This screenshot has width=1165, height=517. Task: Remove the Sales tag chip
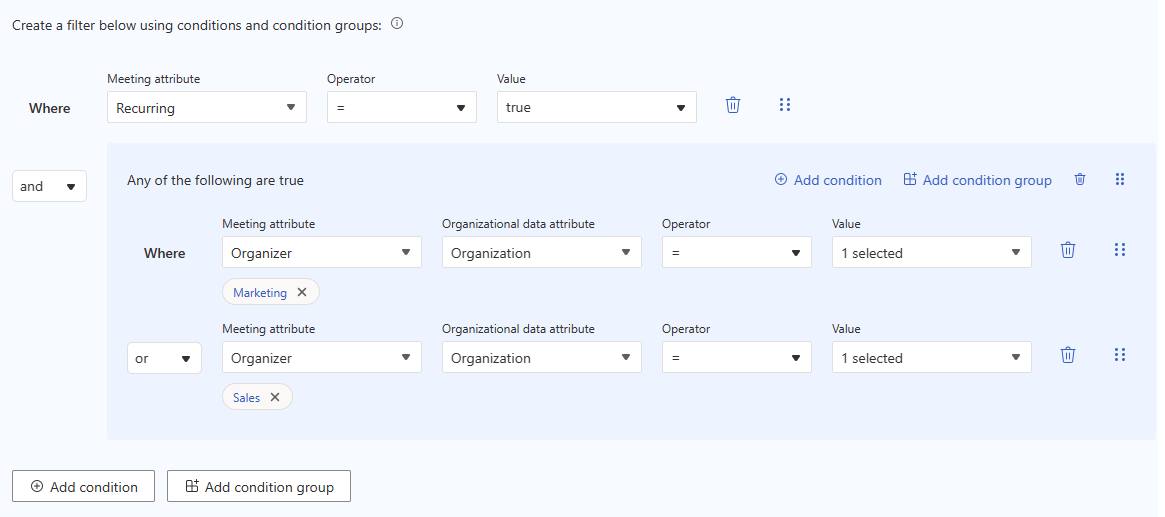click(x=275, y=398)
